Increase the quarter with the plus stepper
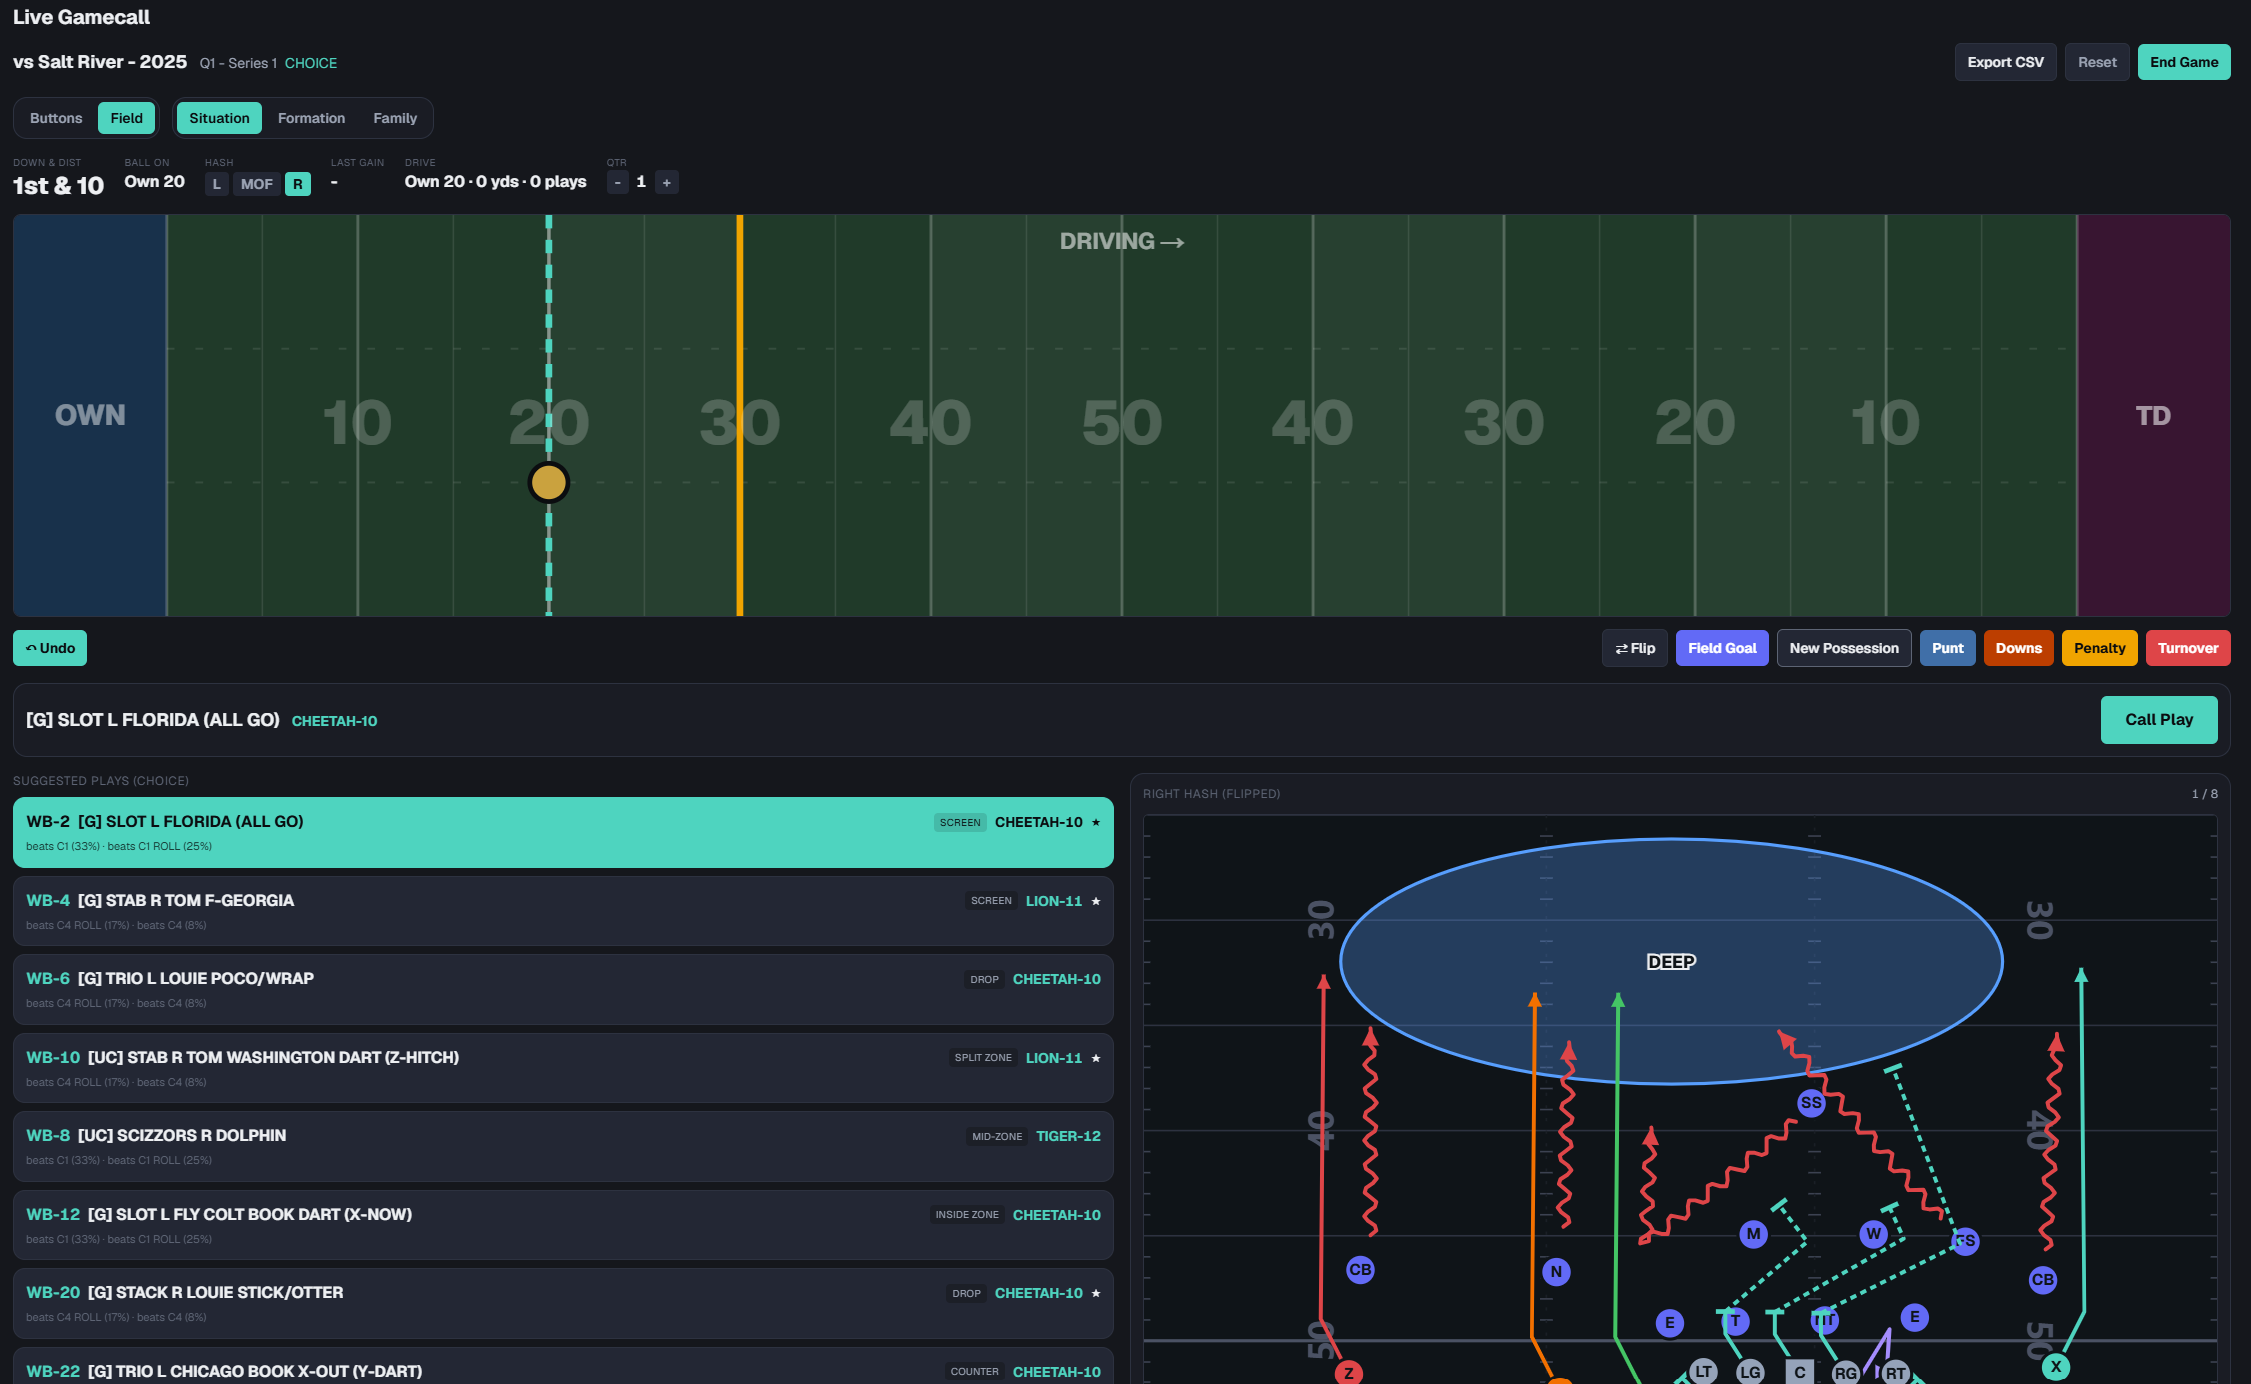This screenshot has height=1384, width=2251. (667, 182)
